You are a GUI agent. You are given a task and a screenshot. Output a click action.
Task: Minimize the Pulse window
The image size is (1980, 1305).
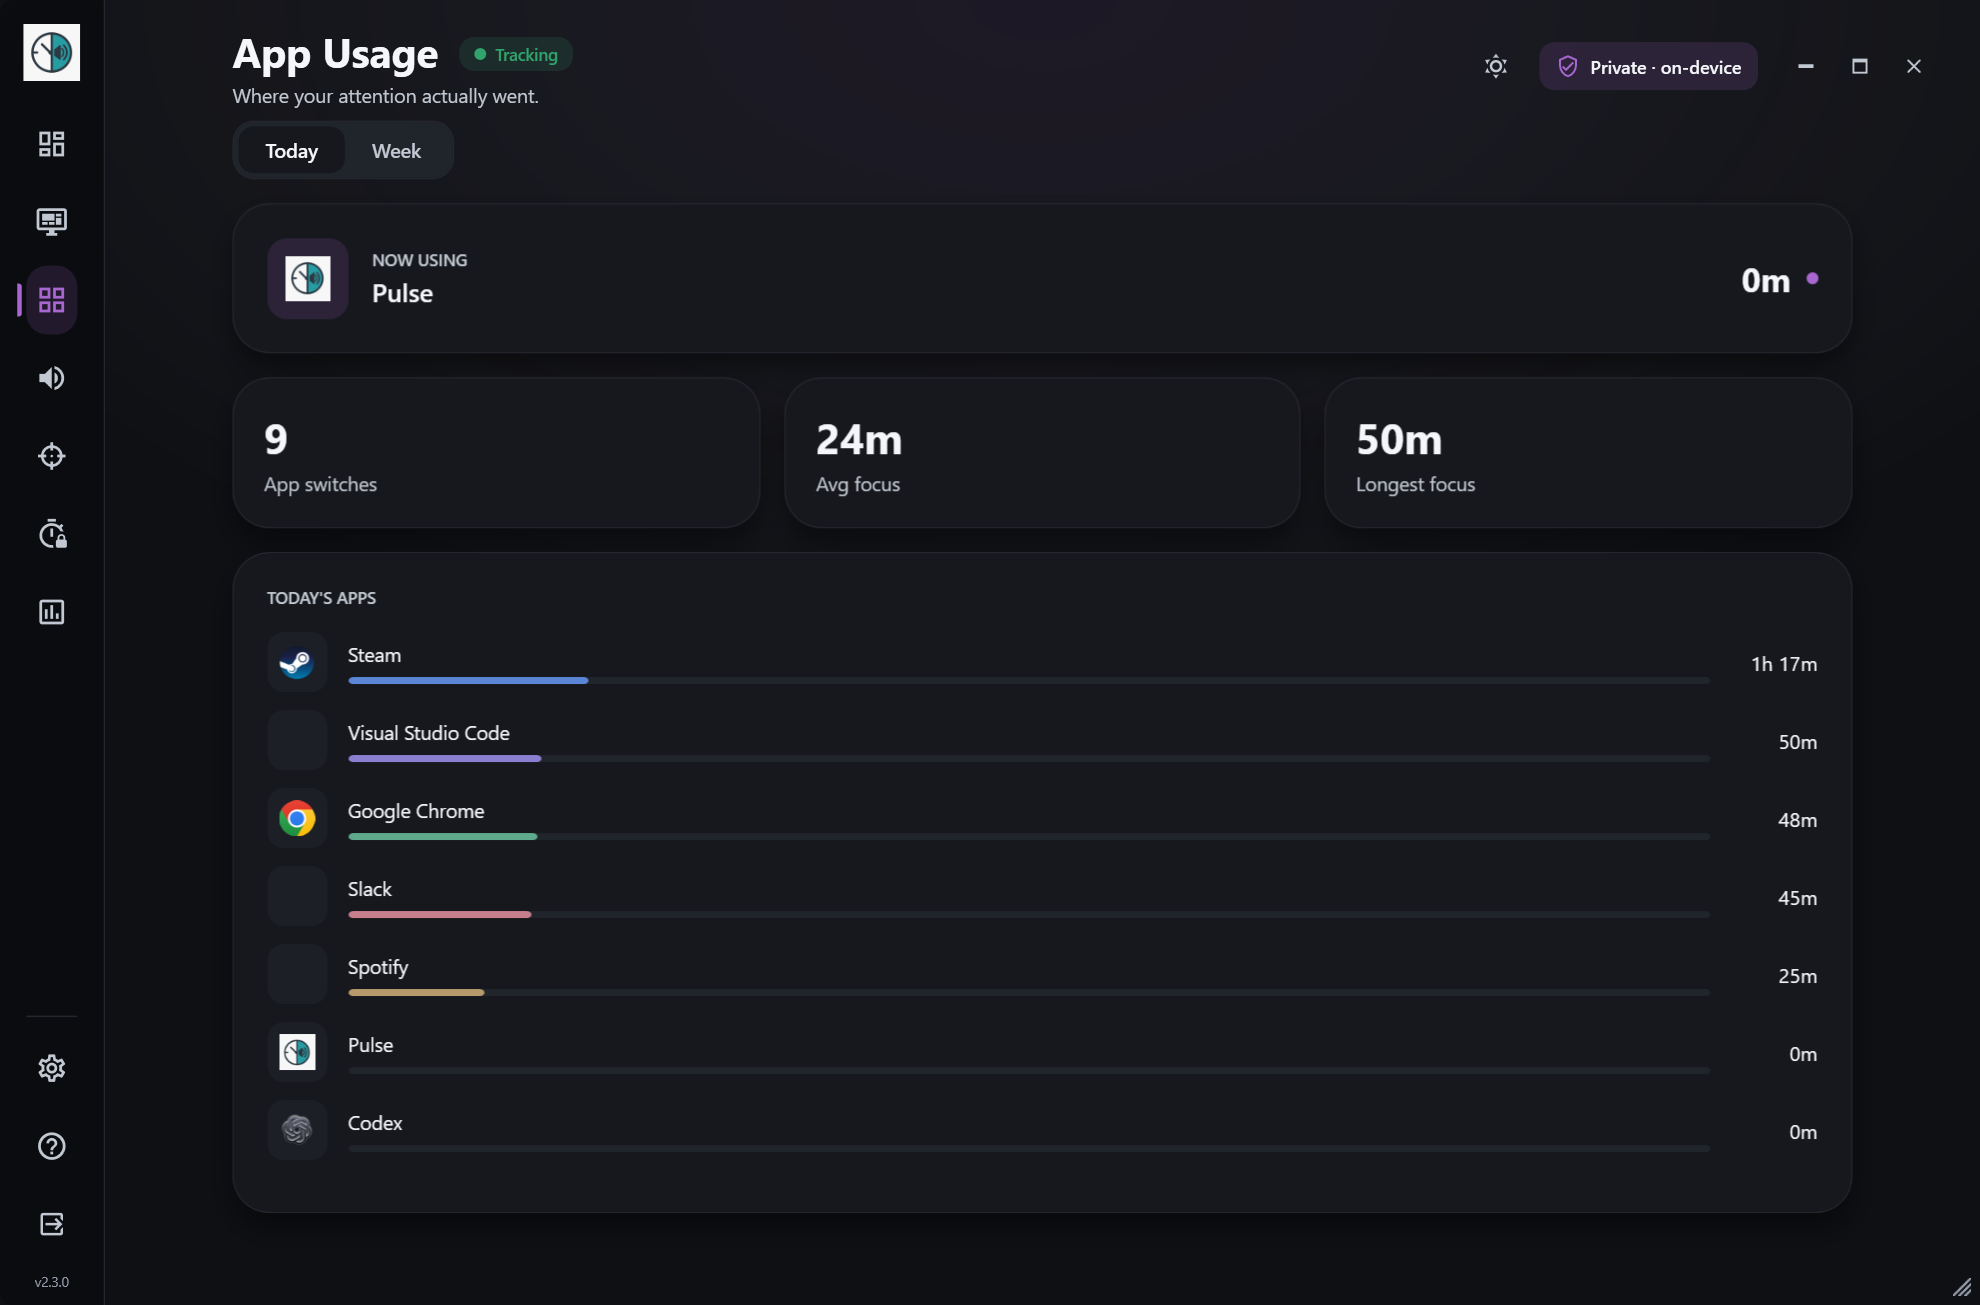tap(1806, 66)
